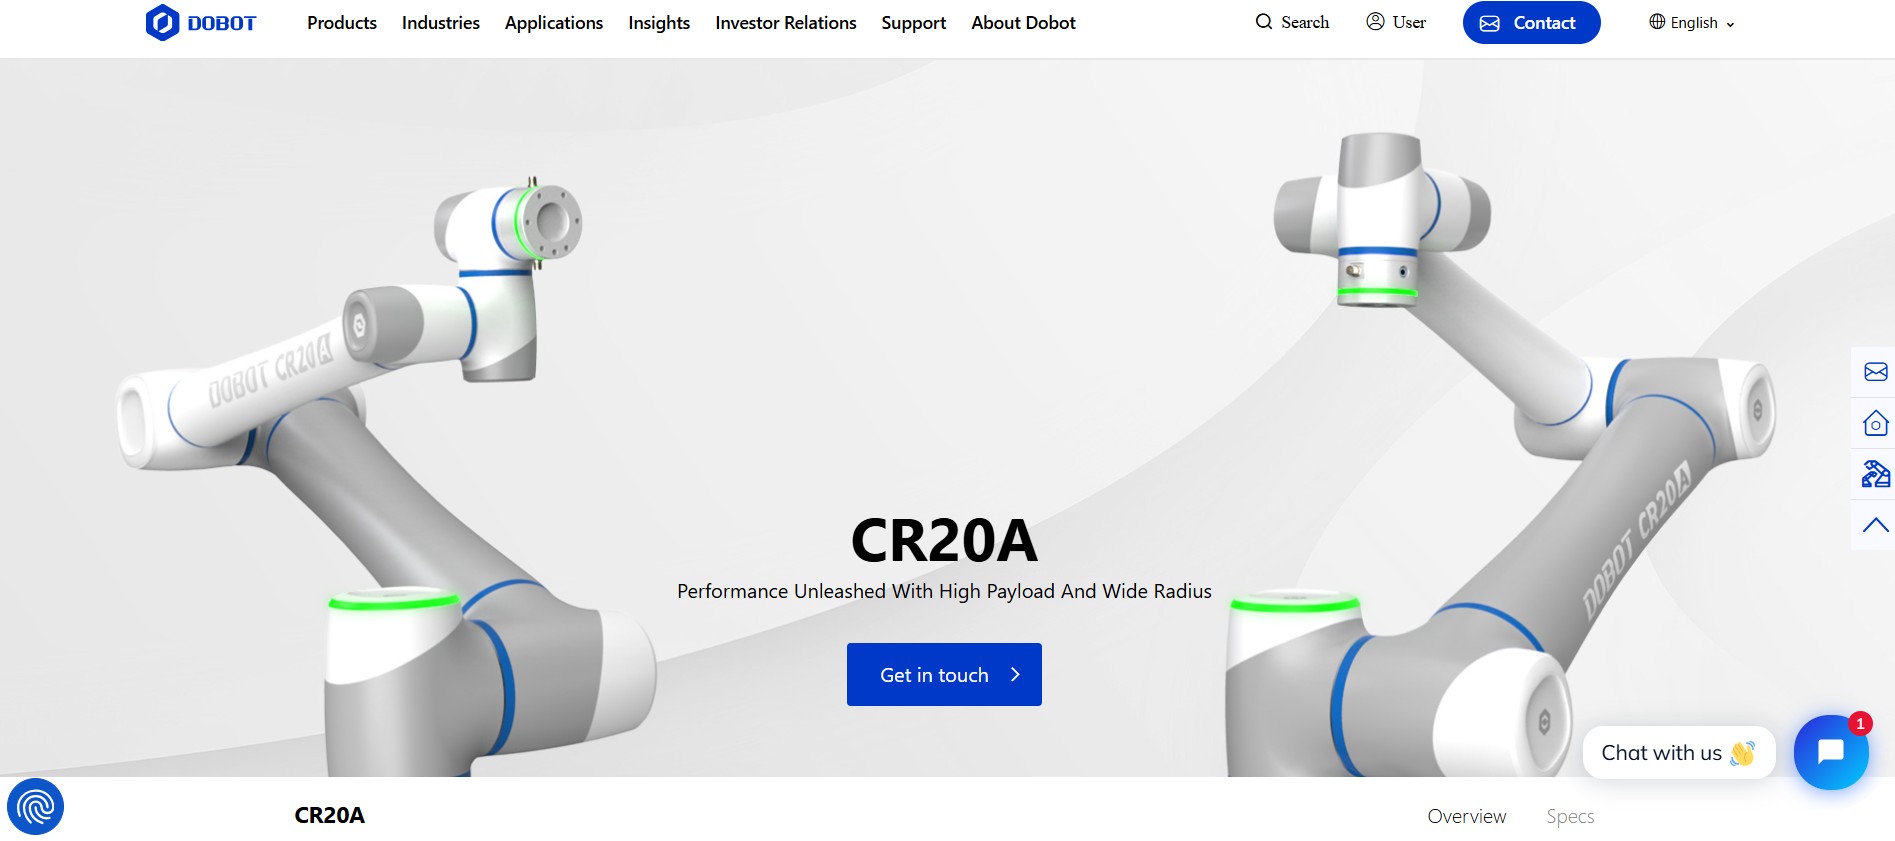Click the arrow on Get in touch
The height and width of the screenshot is (841, 1895).
pyautogui.click(x=1015, y=674)
